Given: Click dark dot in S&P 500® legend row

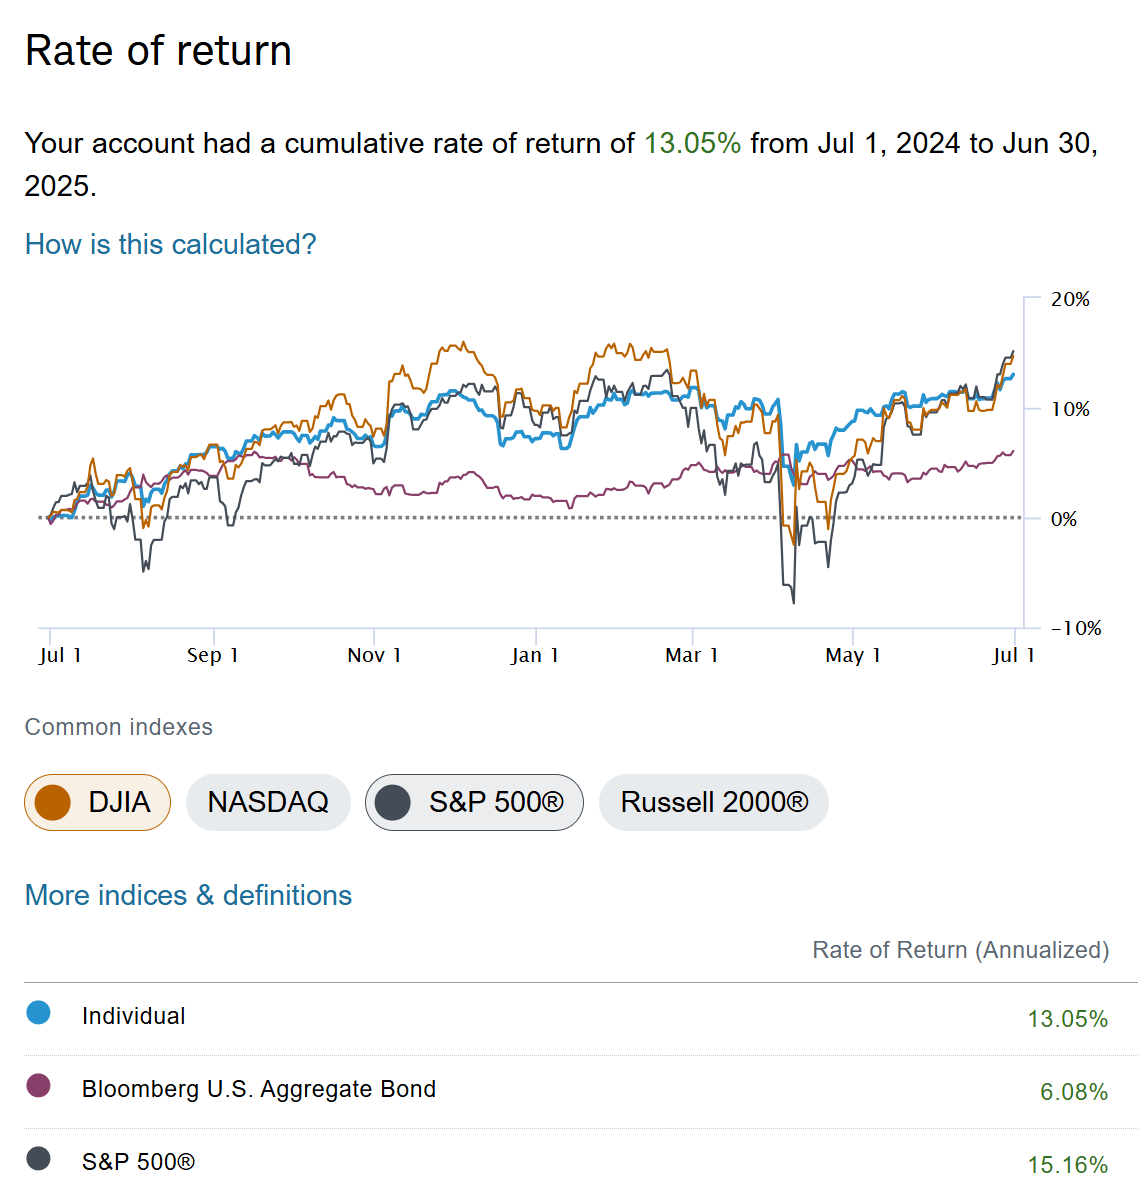Looking at the screenshot, I should coord(38,1159).
